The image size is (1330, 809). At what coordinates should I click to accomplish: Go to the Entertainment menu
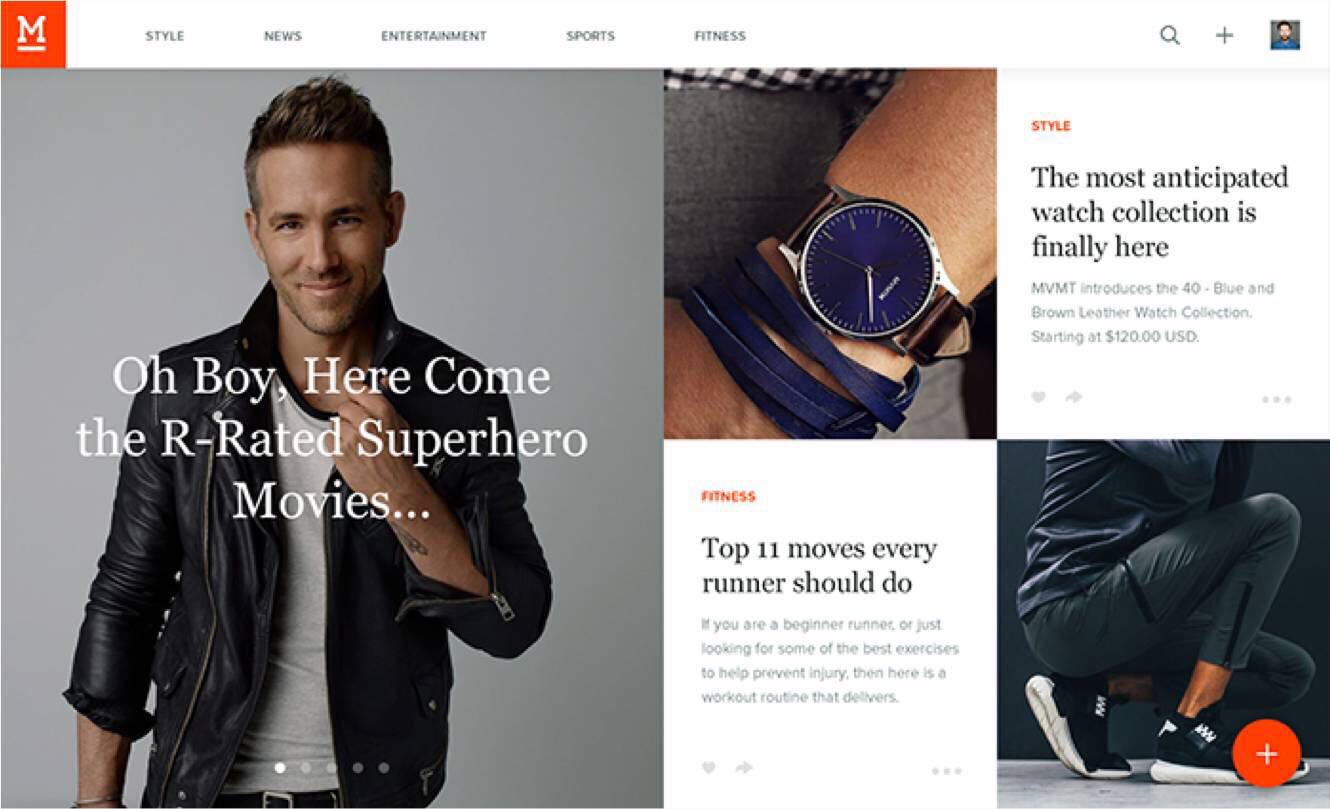point(433,36)
